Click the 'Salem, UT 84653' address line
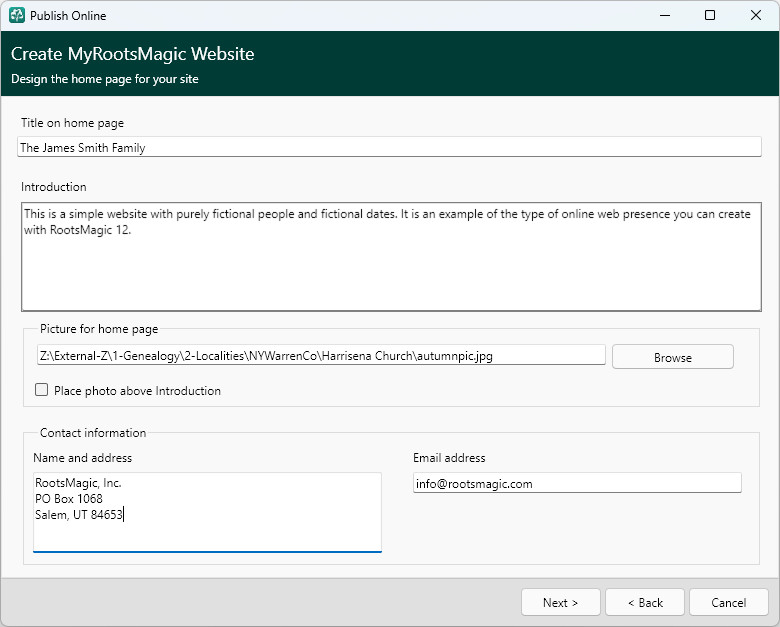This screenshot has width=780, height=627. (79, 515)
